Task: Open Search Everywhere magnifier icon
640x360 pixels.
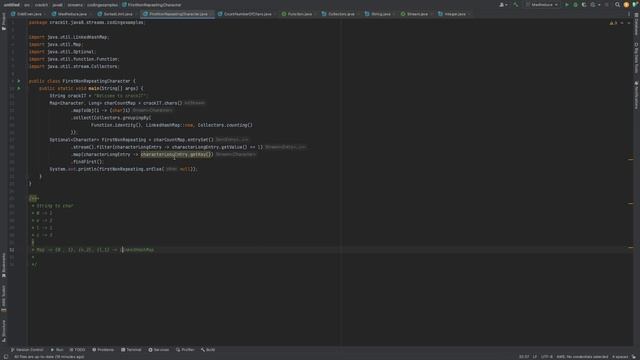Action: point(617,5)
